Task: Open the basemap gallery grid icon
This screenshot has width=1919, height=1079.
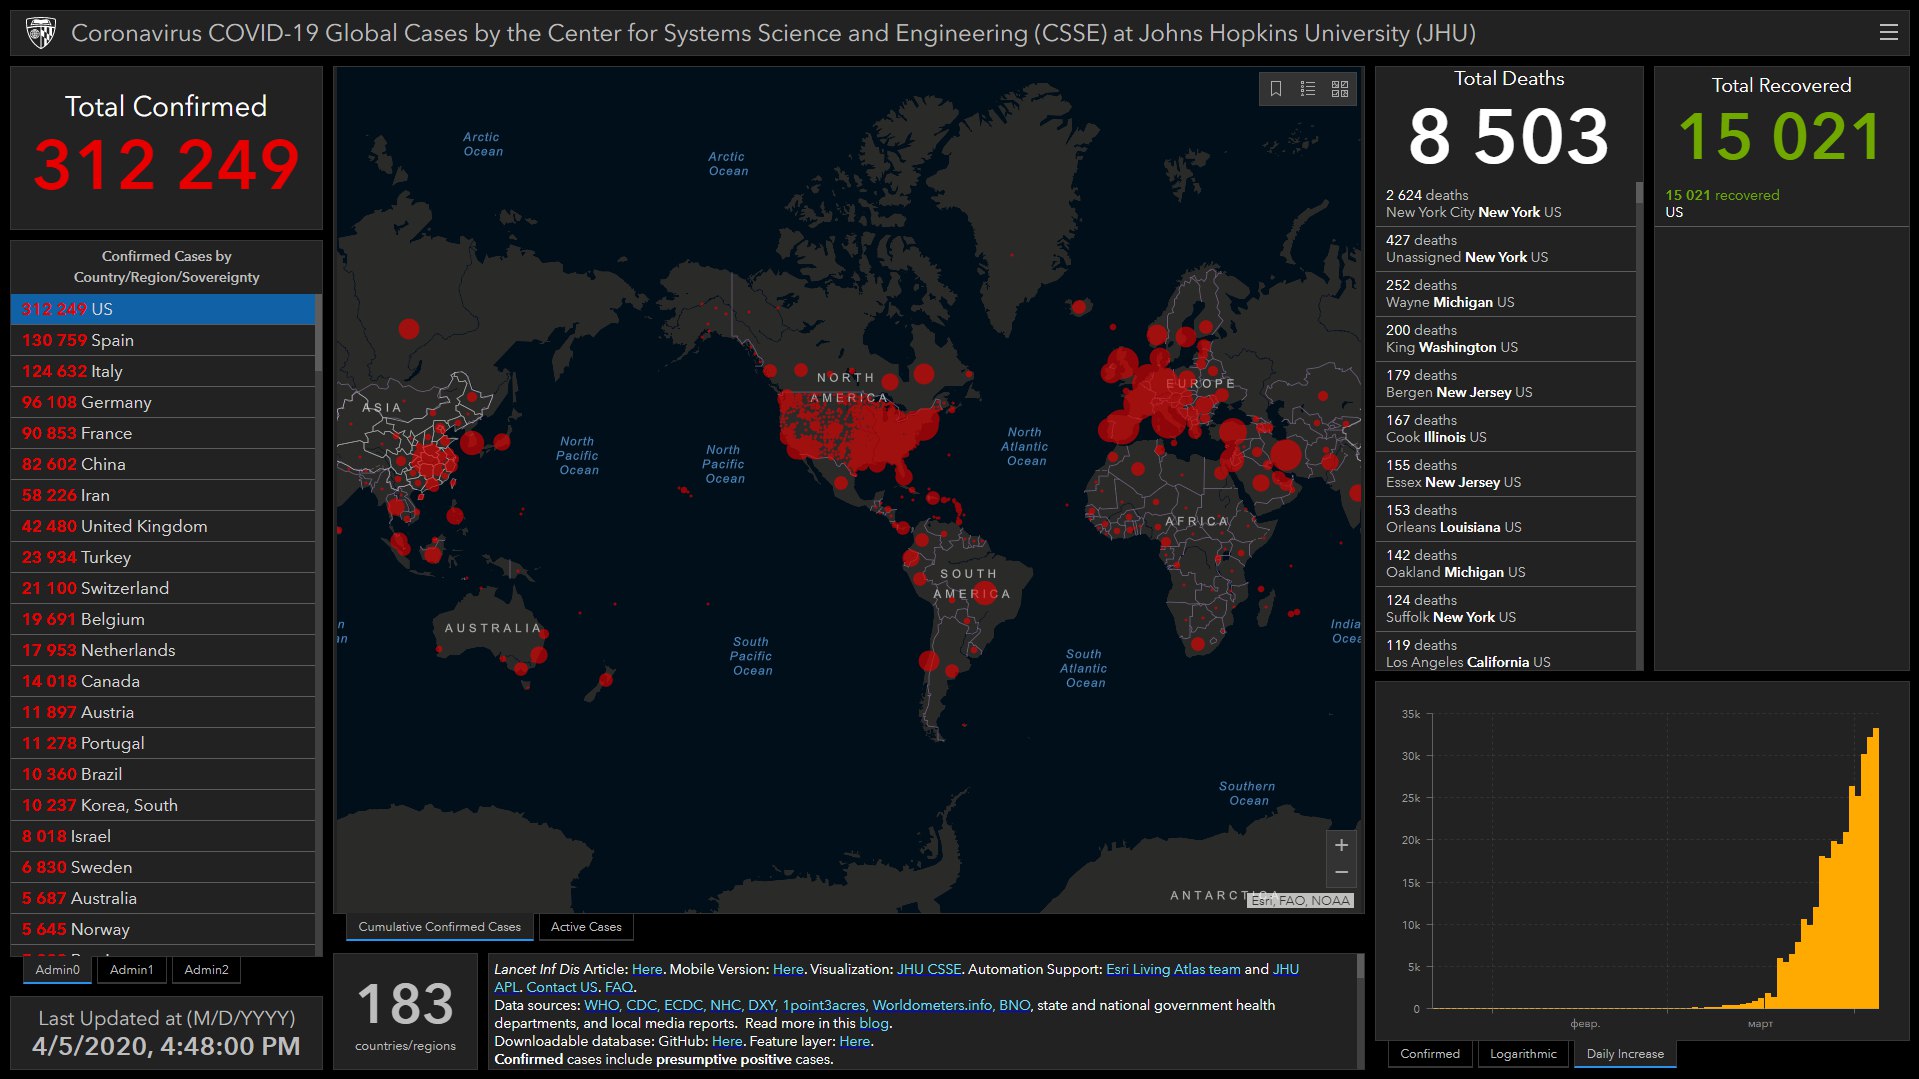Action: (x=1340, y=89)
